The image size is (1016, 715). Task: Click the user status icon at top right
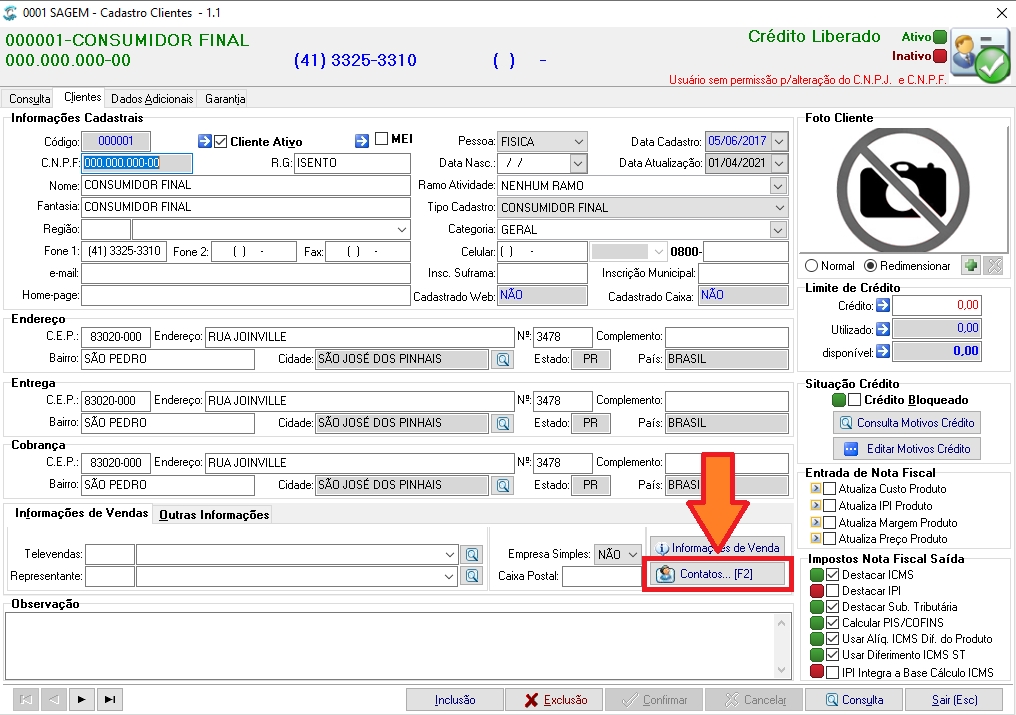pyautogui.click(x=980, y=56)
